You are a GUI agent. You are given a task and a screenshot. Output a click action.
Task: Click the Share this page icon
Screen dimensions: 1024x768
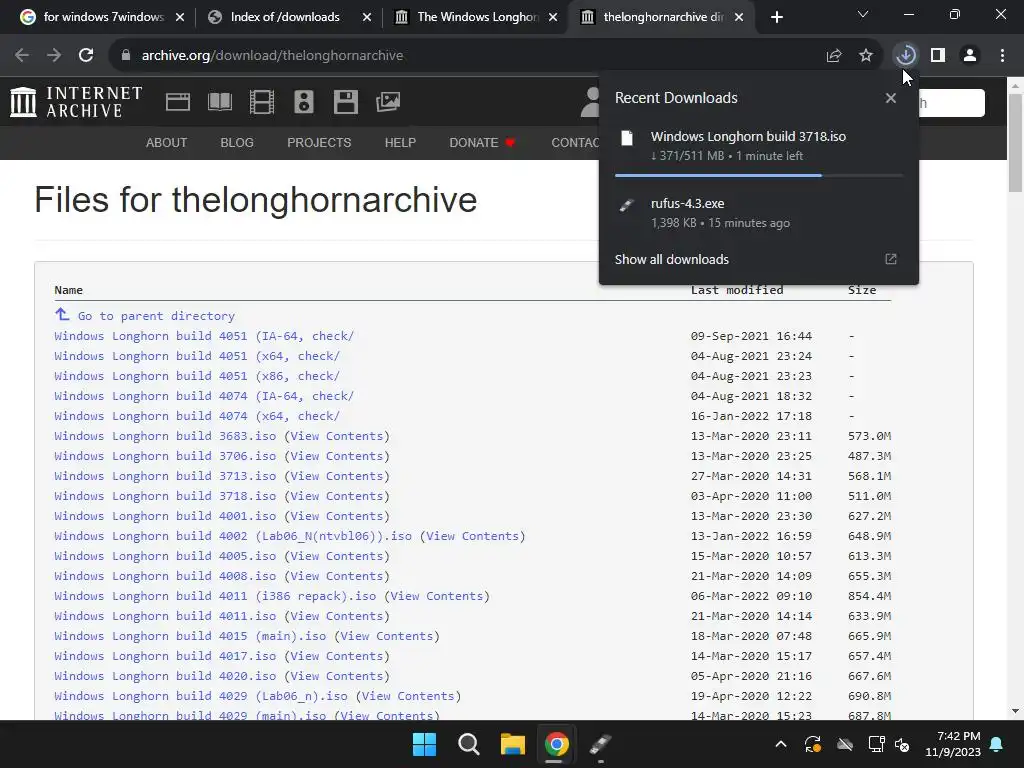coord(834,56)
